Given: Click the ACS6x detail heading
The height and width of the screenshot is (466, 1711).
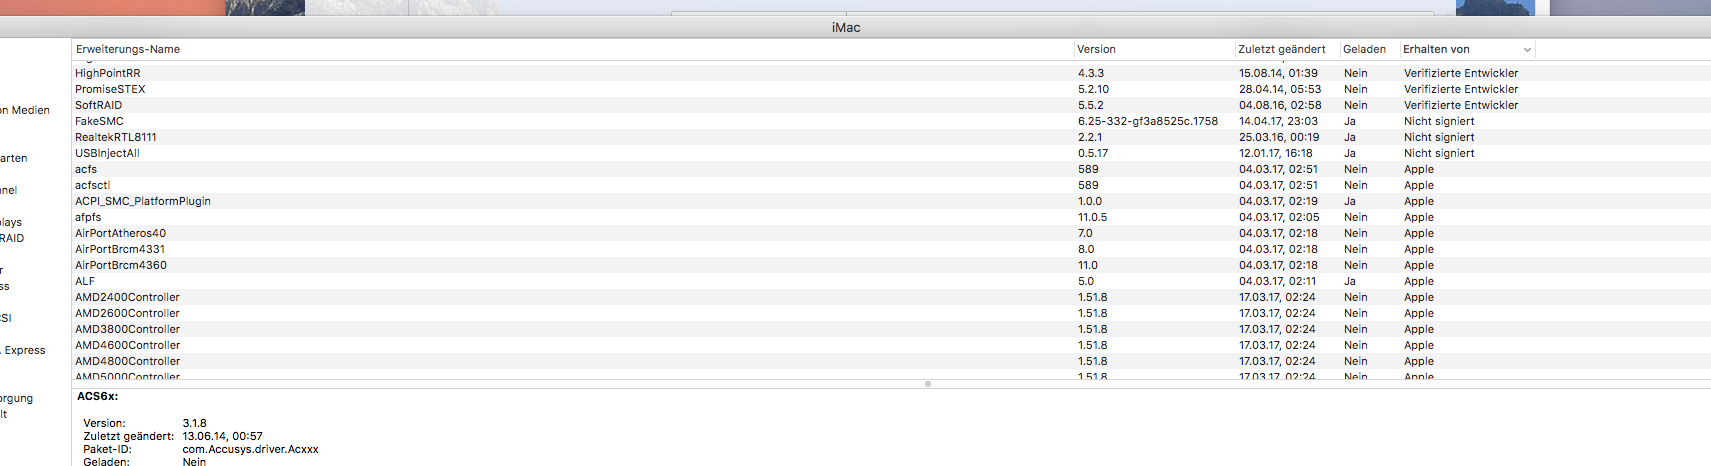Looking at the screenshot, I should (x=97, y=396).
